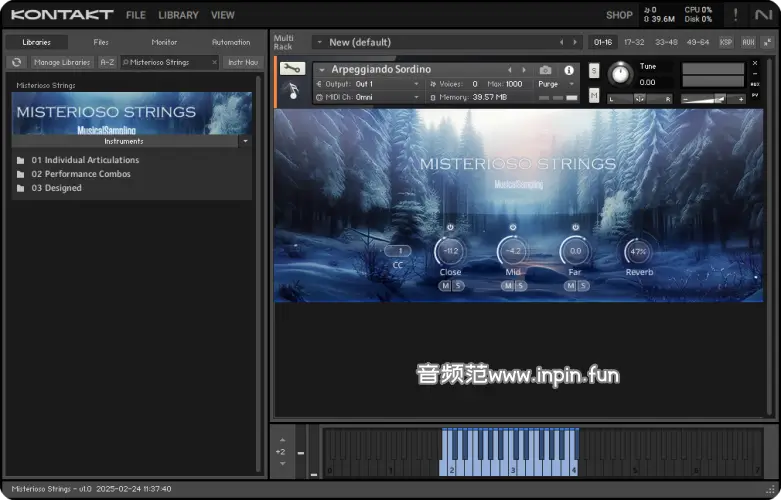Switch to the Files tab
Screen dimensions: 781x500
click(x=101, y=42)
